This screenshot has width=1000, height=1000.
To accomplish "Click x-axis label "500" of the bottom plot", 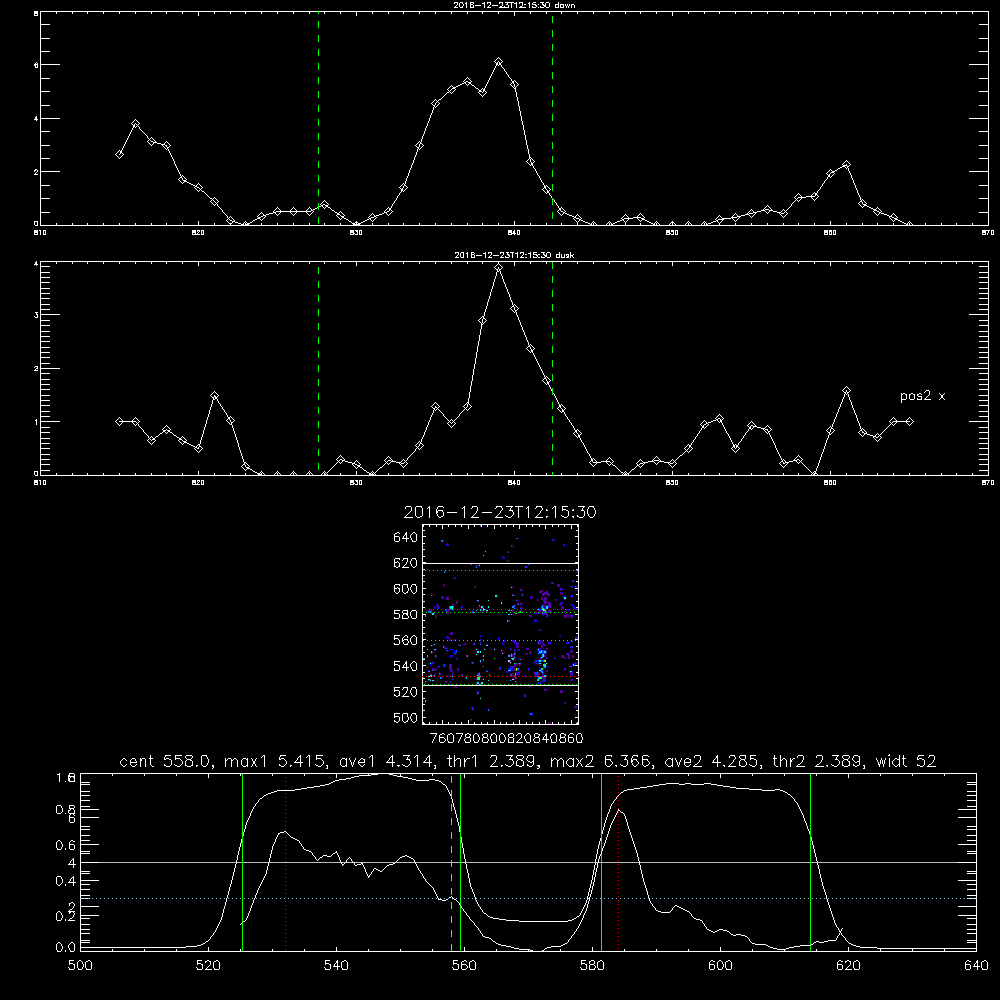I will click(x=80, y=966).
